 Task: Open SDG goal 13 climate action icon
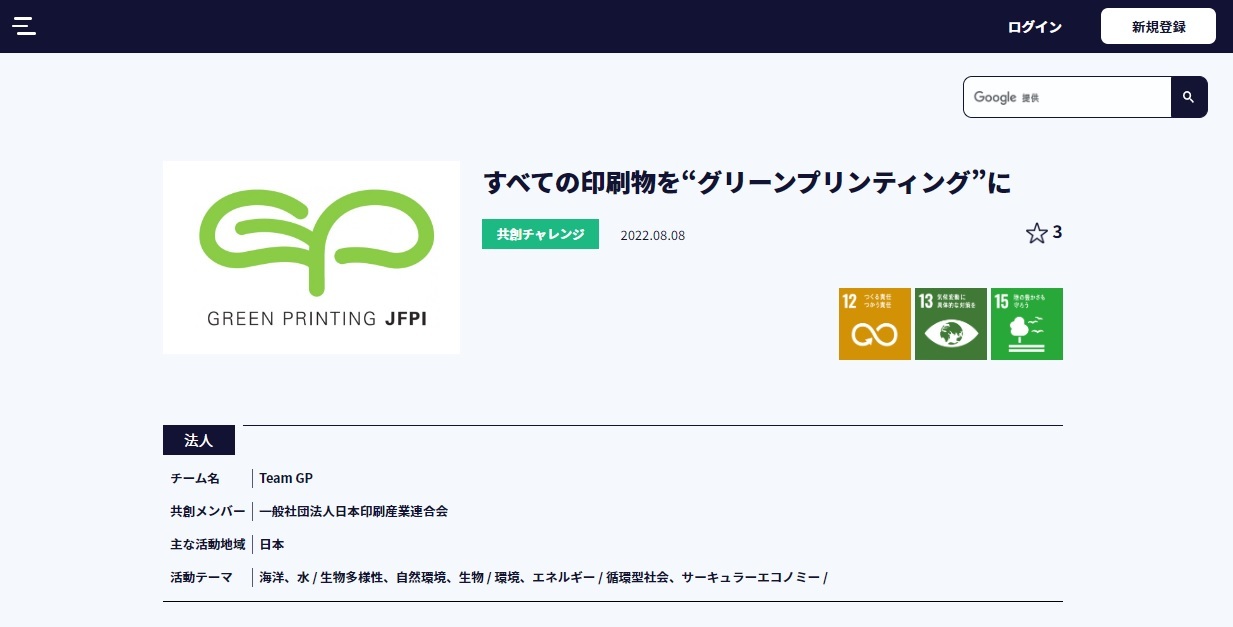[x=951, y=324]
